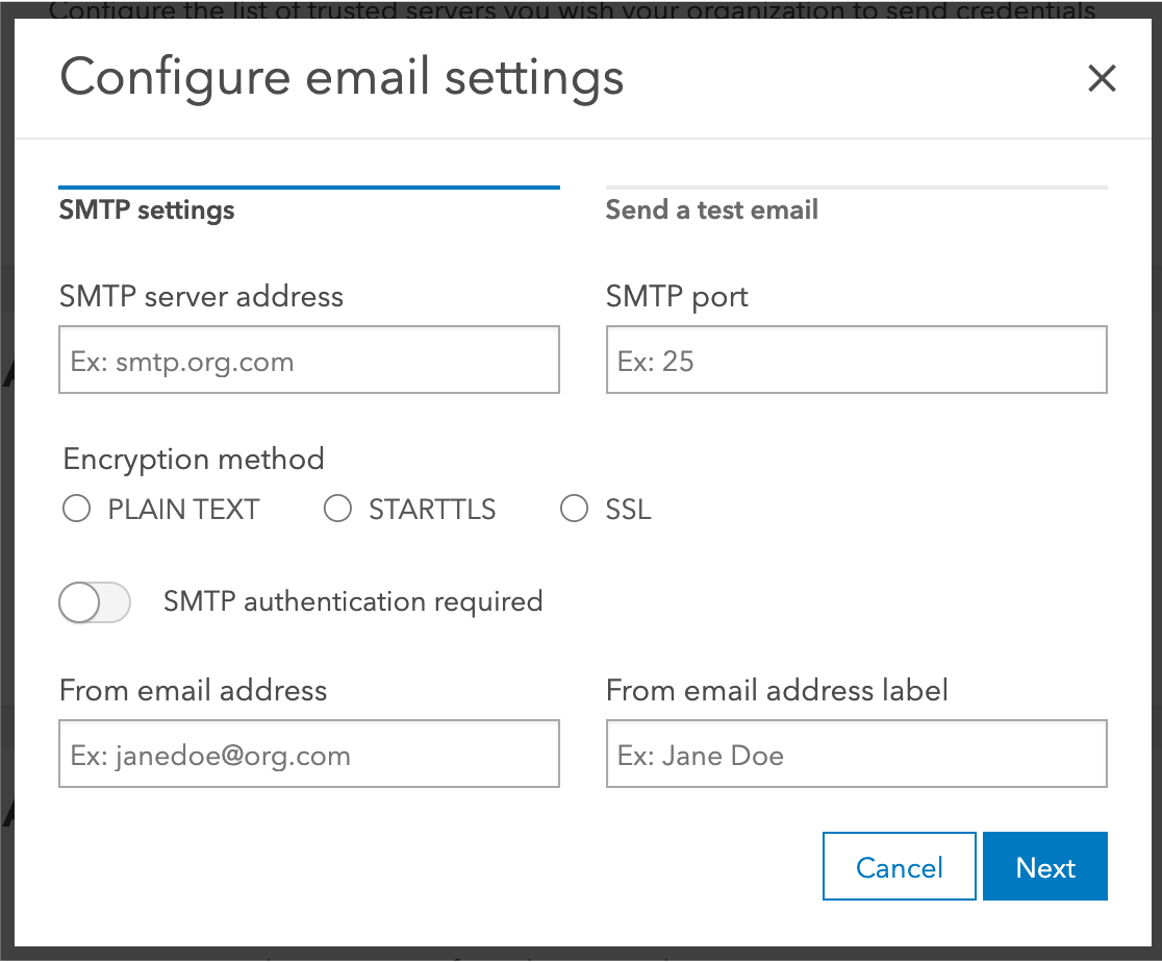
Task: Select the PLAIN TEXT encryption method
Action: tap(76, 508)
